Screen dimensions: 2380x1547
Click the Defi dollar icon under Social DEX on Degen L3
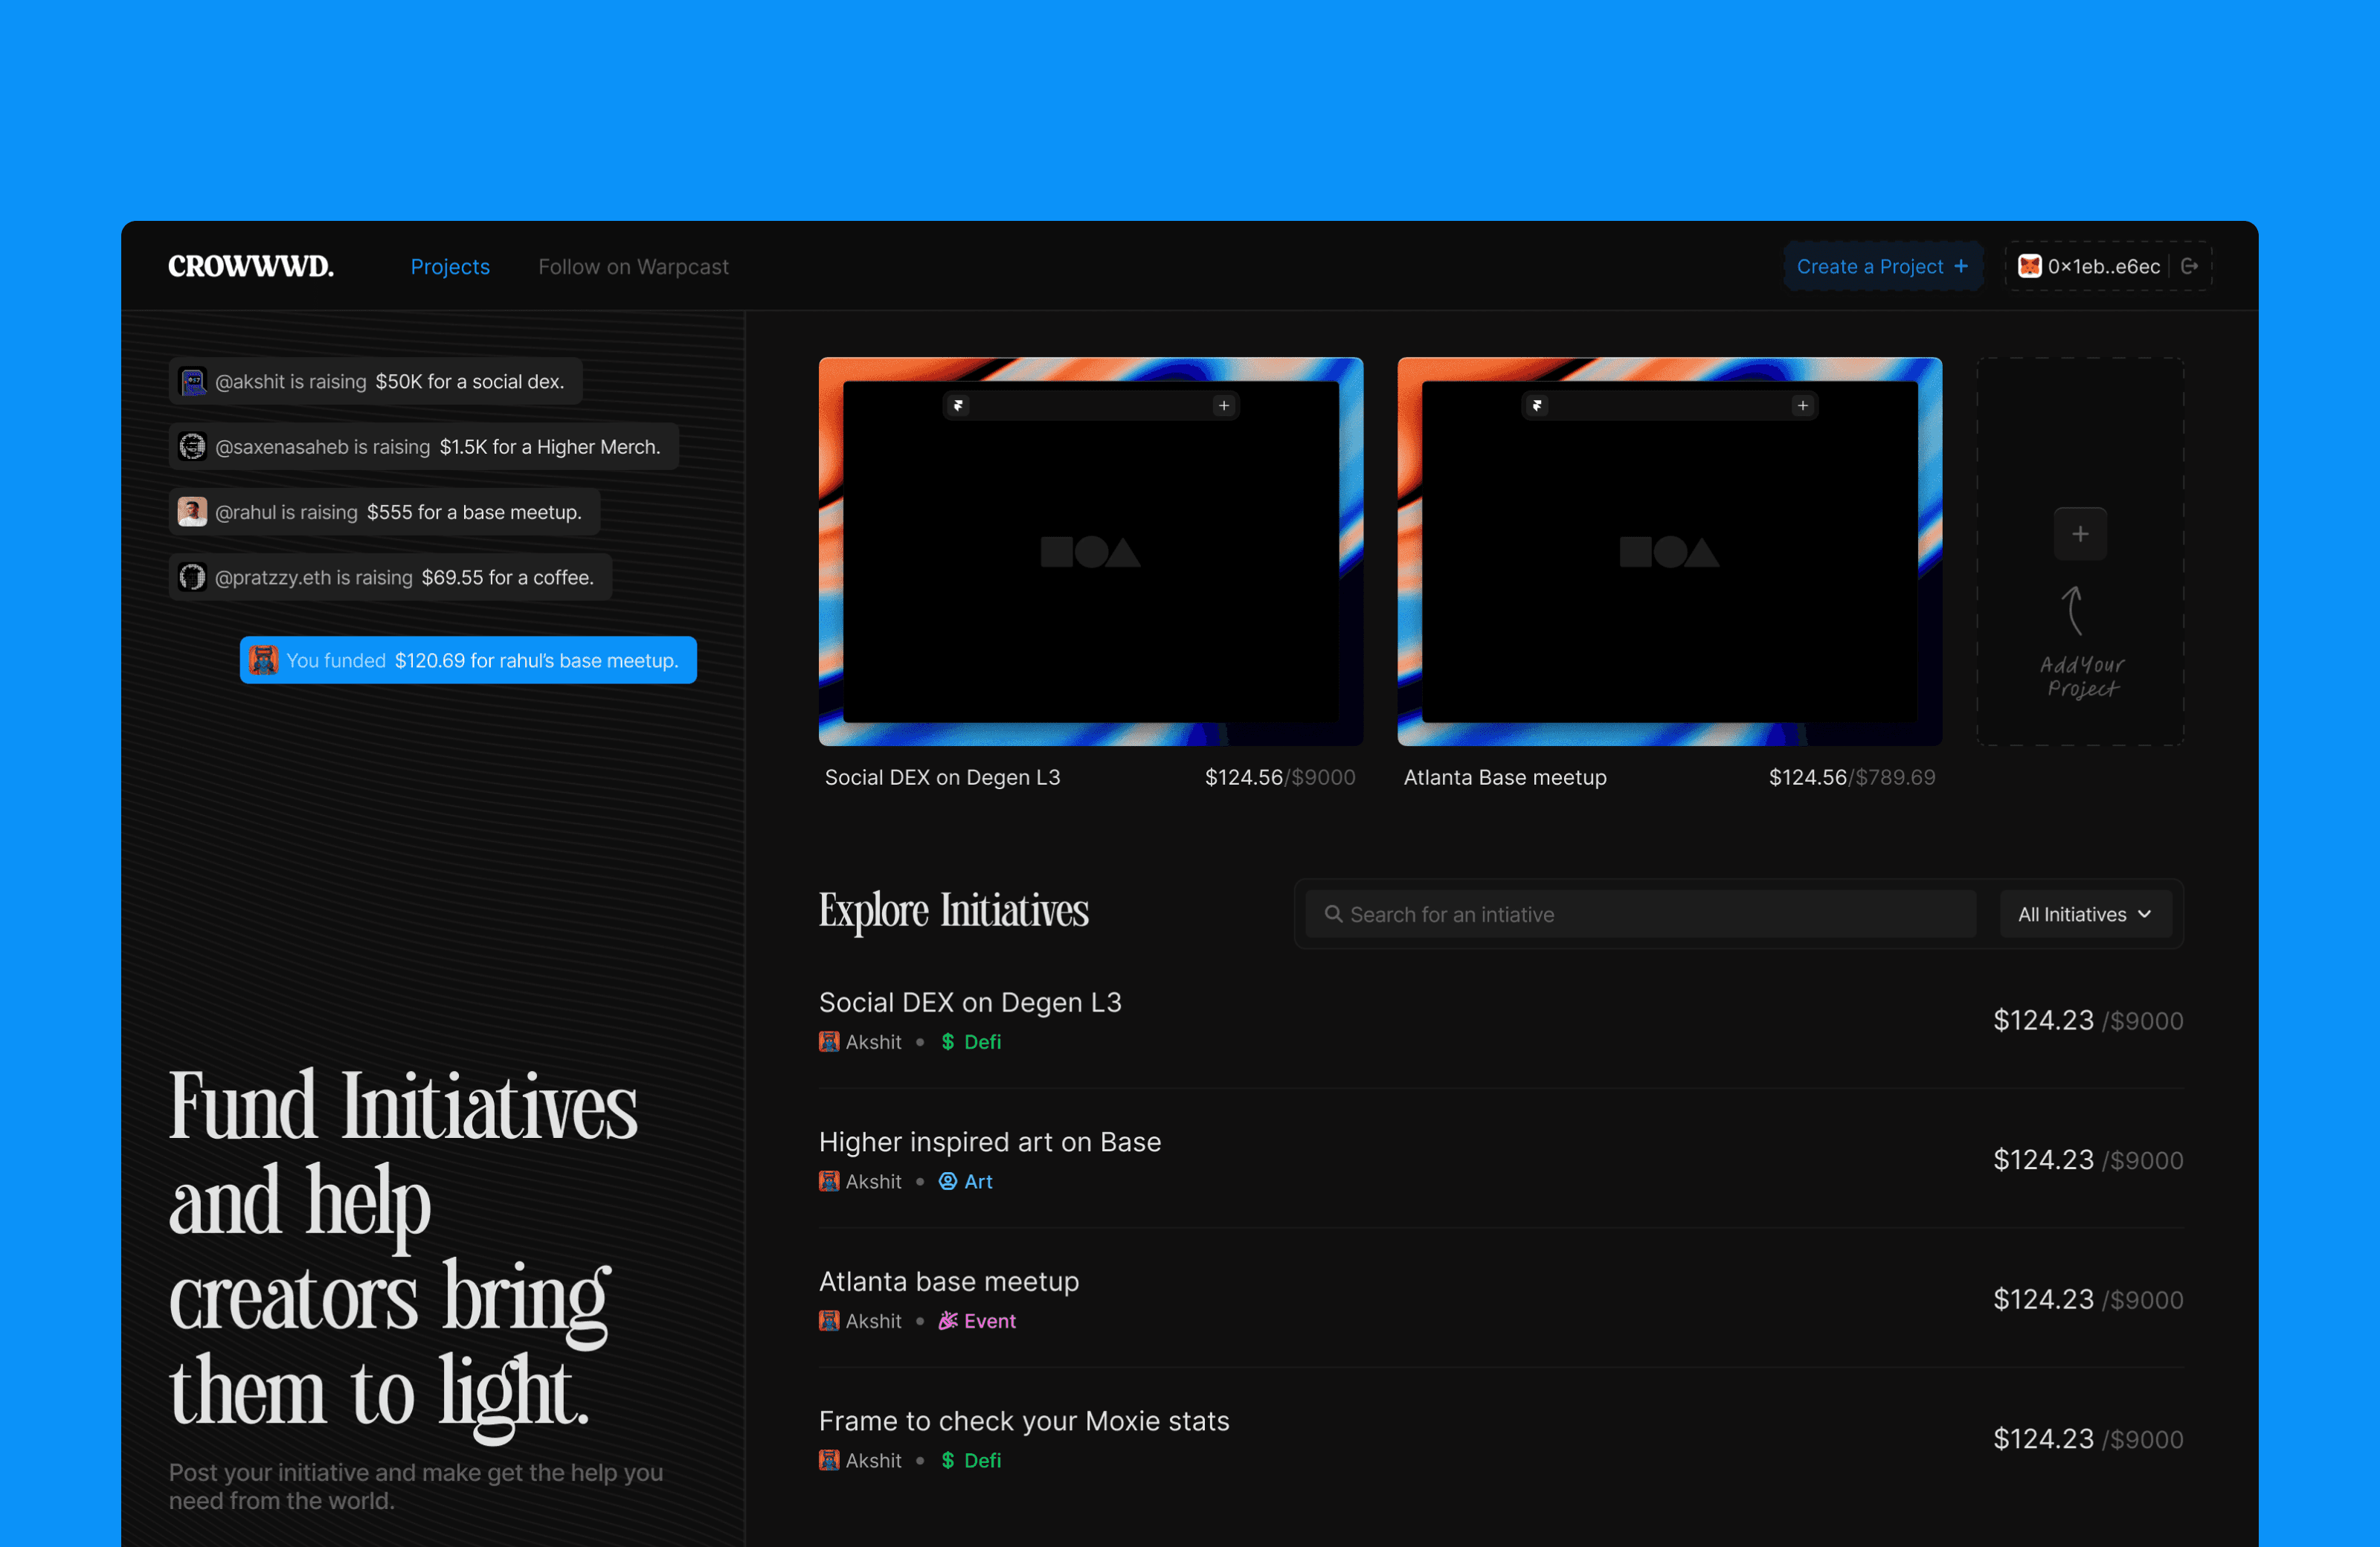pyautogui.click(x=948, y=1041)
